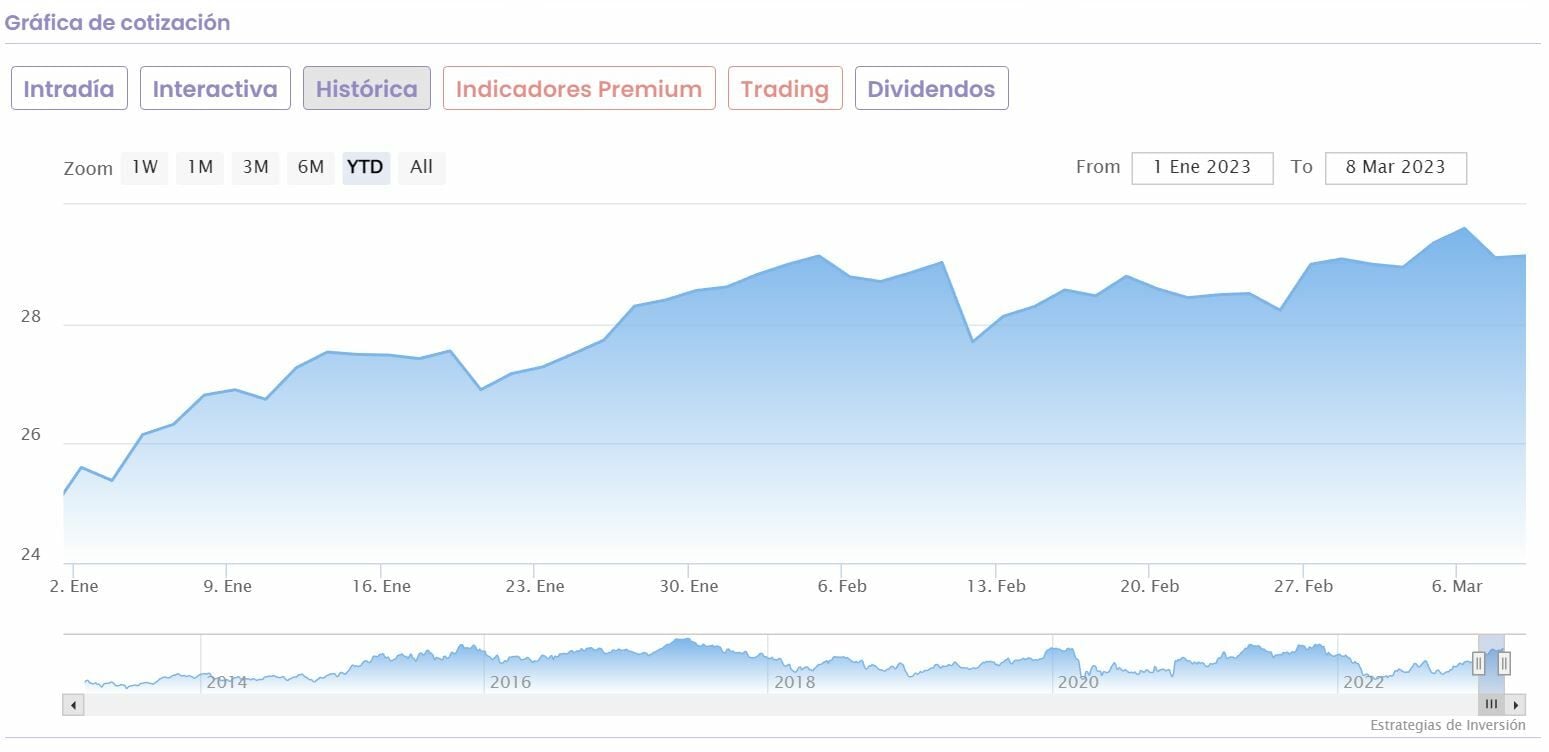Click the scrollbar thumb grip

coord(1491,705)
